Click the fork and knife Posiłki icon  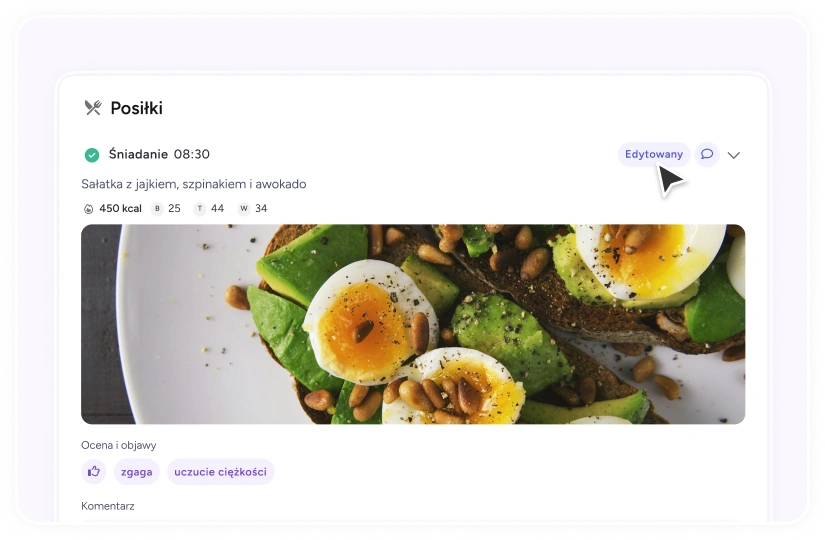[x=93, y=108]
